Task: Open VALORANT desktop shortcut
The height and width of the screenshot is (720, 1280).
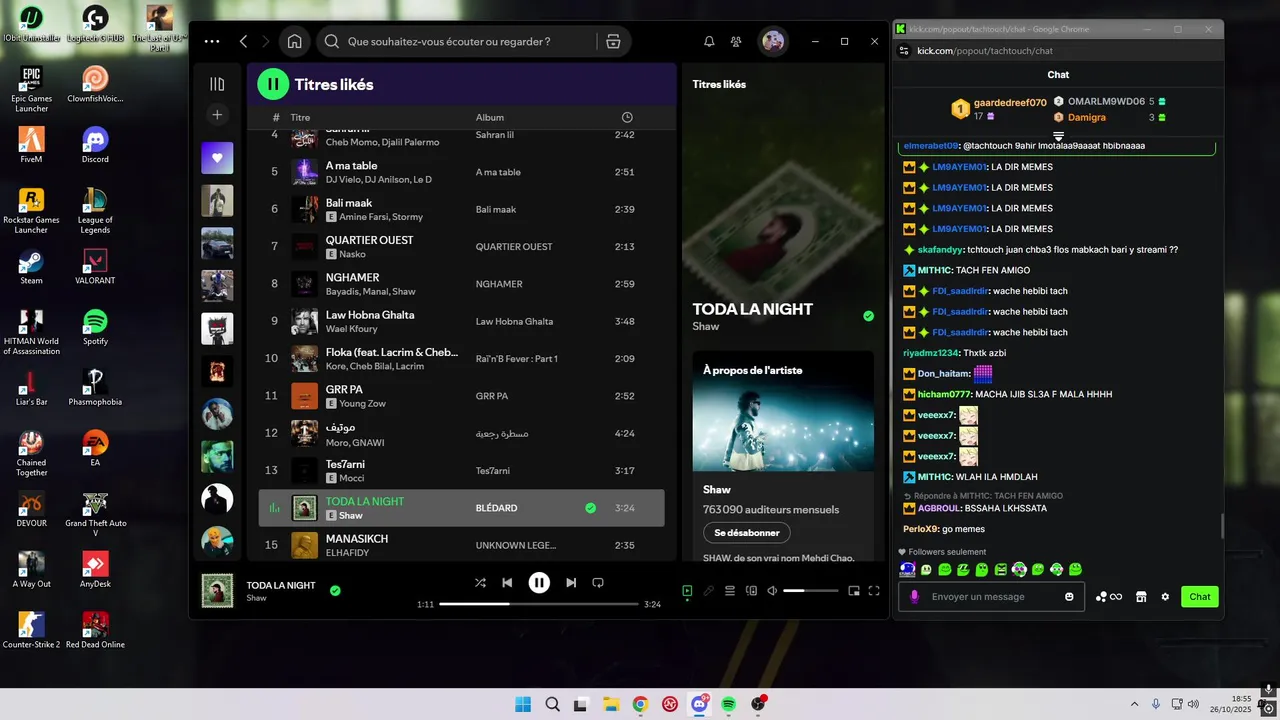Action: point(95,266)
